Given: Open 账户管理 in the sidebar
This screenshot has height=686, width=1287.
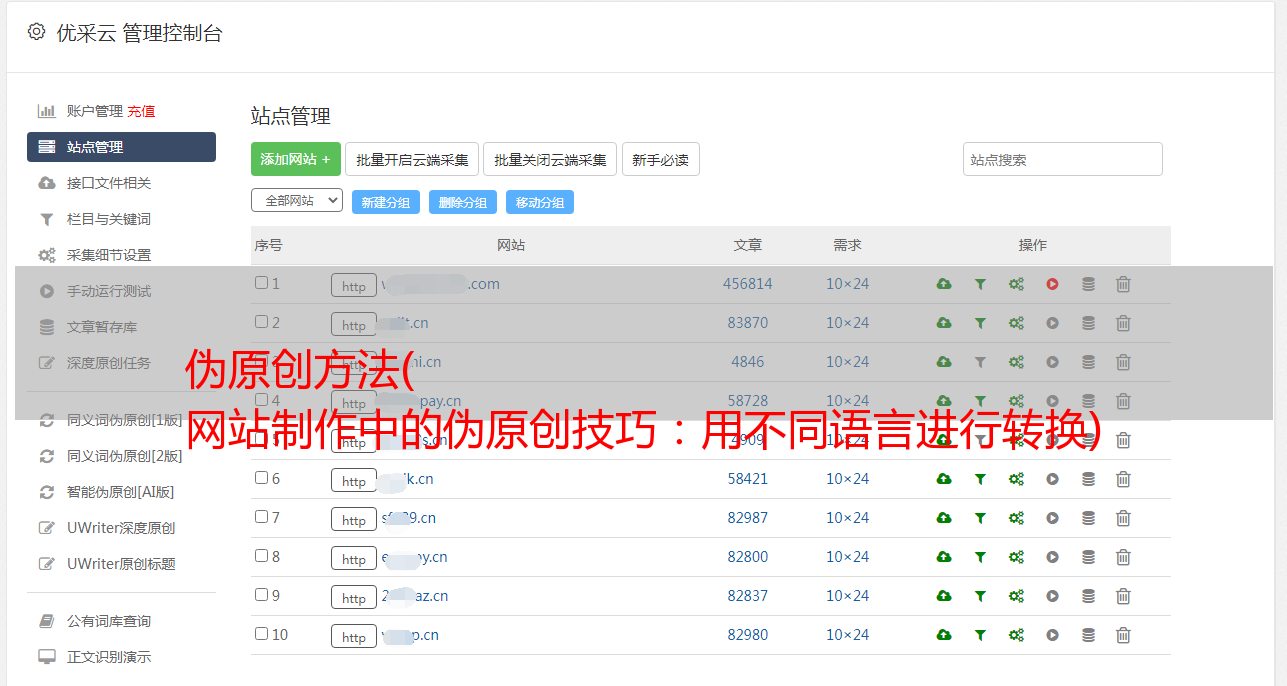Looking at the screenshot, I should click(x=94, y=111).
